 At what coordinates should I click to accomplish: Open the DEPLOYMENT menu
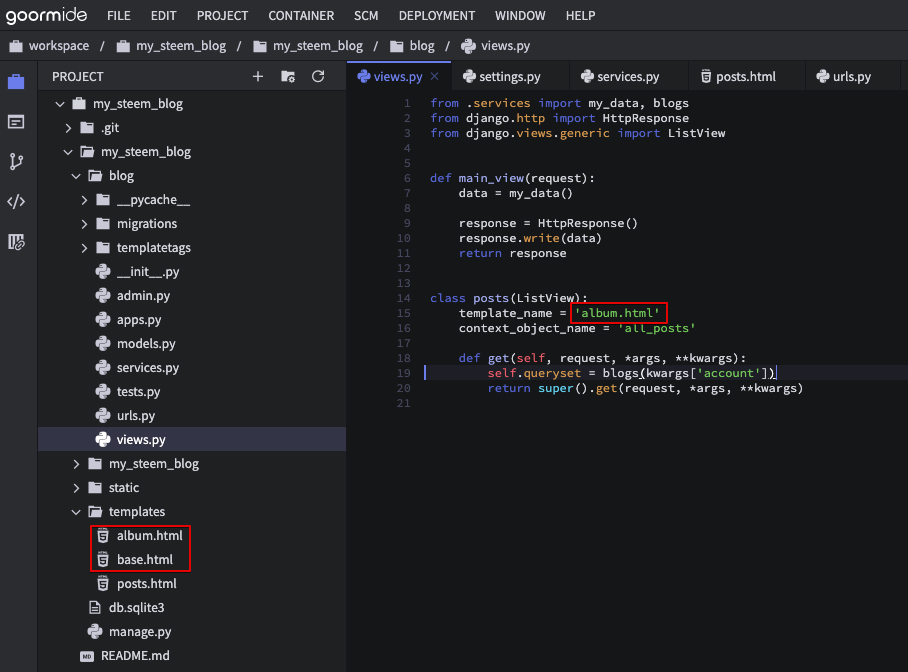point(437,16)
